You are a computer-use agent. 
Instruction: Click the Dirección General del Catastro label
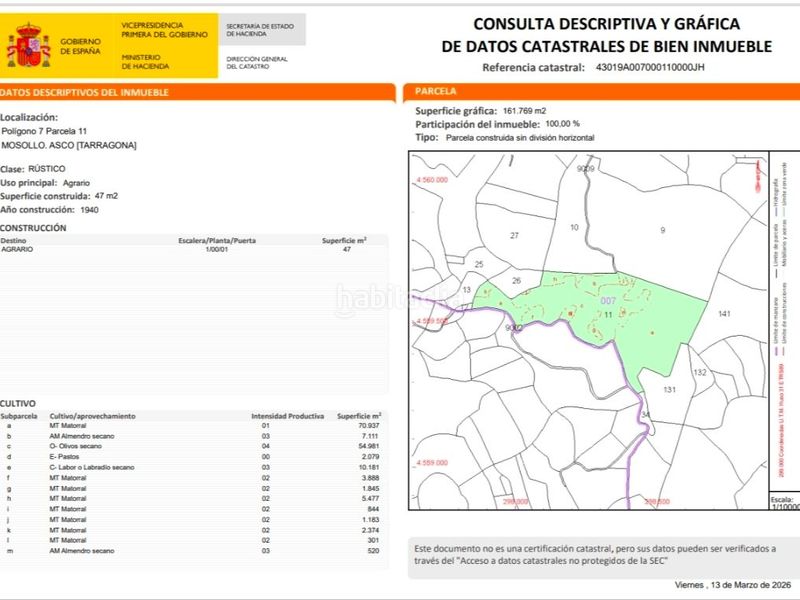point(257,63)
